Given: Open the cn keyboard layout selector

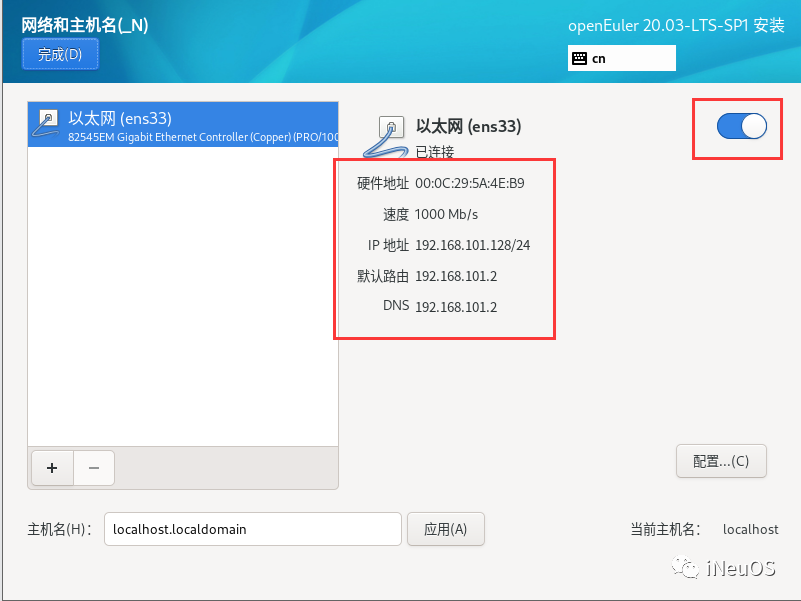Looking at the screenshot, I should 622,58.
